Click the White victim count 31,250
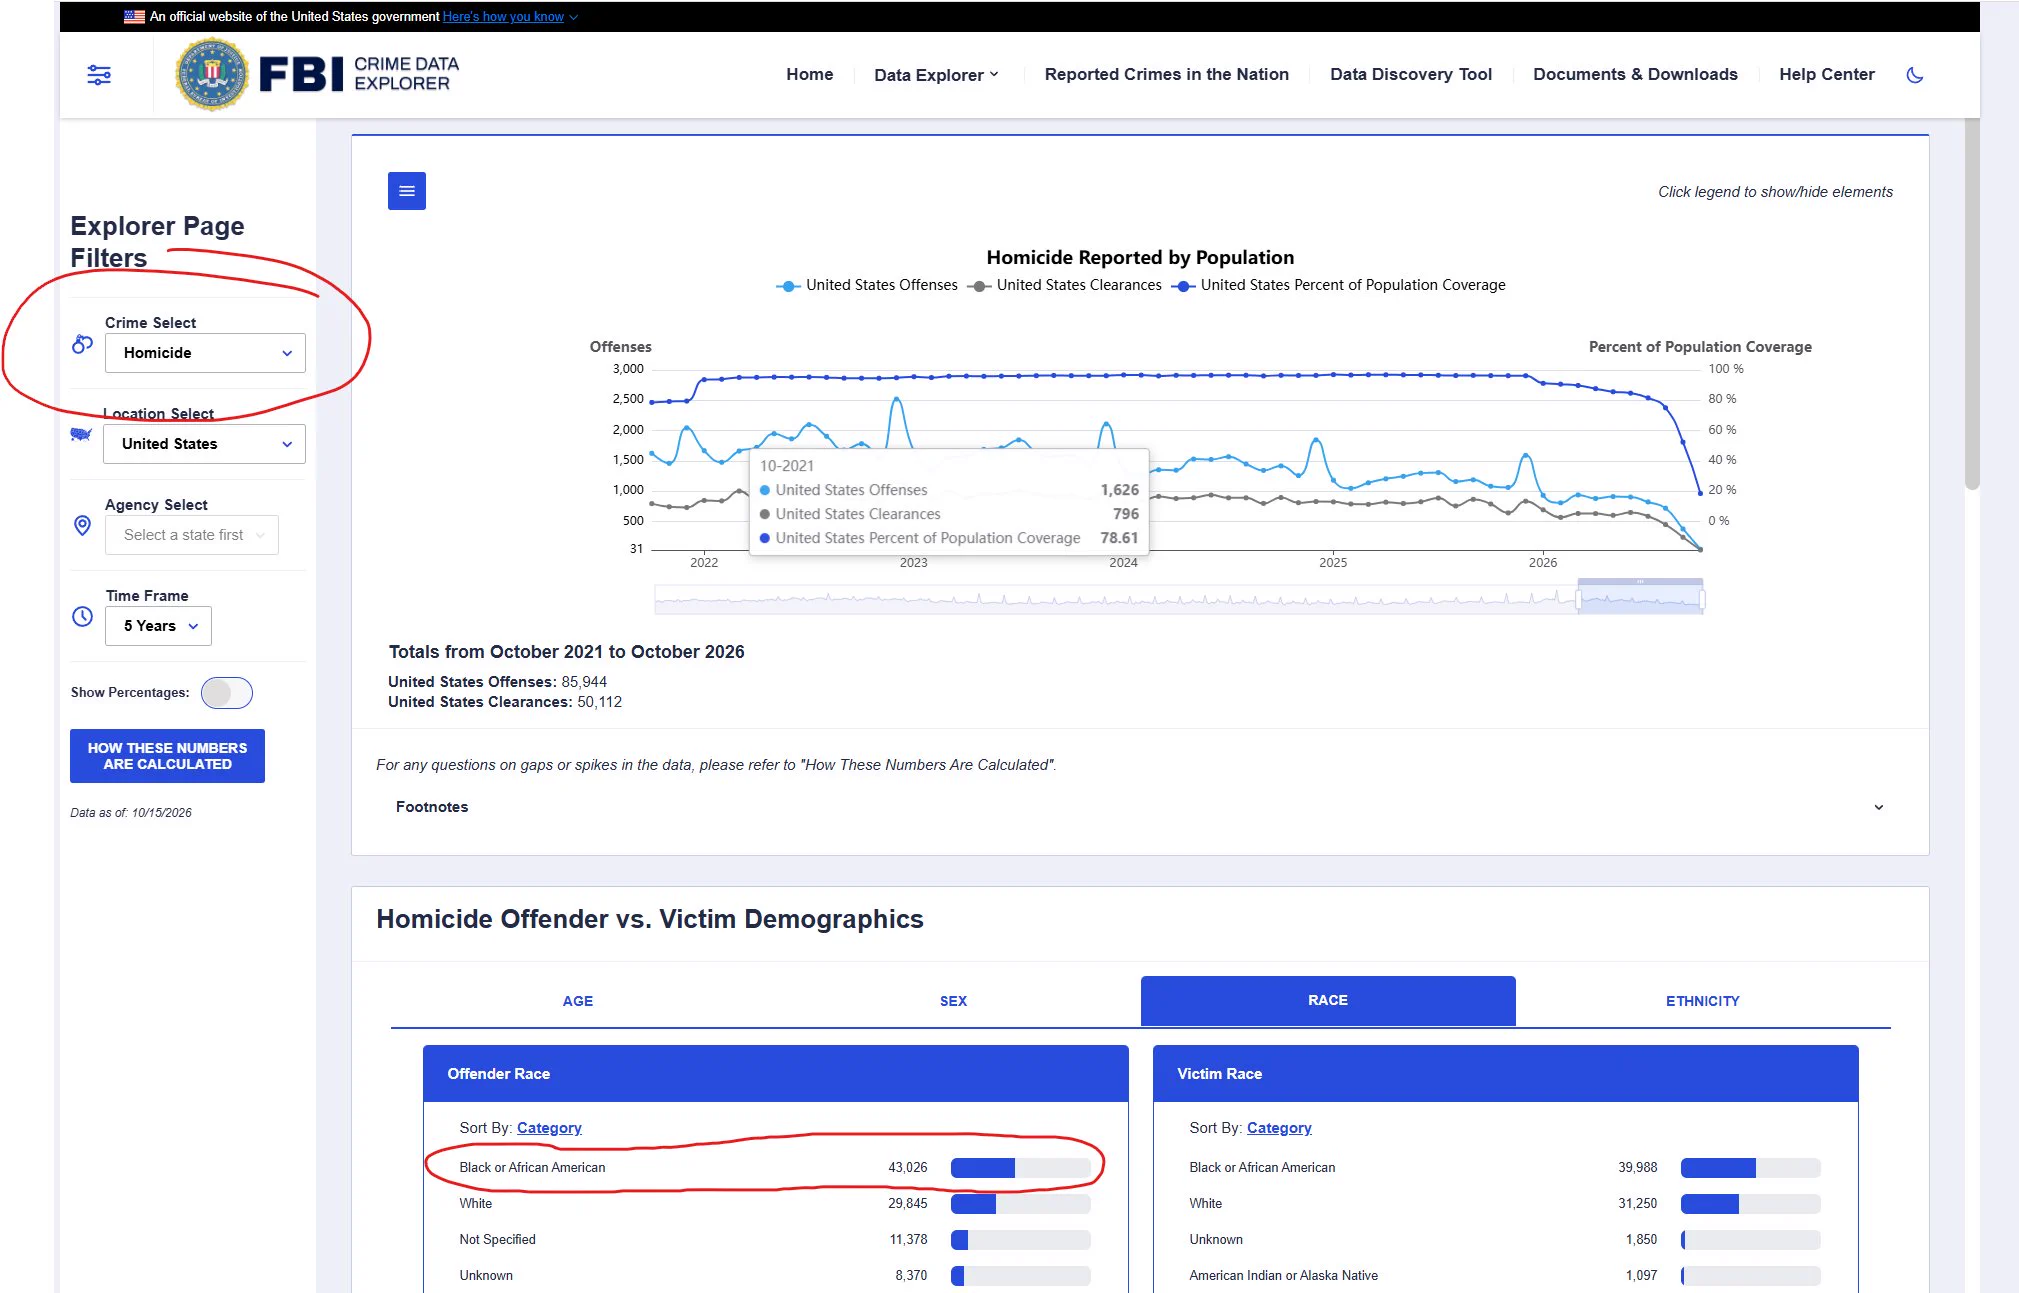 [1637, 1204]
